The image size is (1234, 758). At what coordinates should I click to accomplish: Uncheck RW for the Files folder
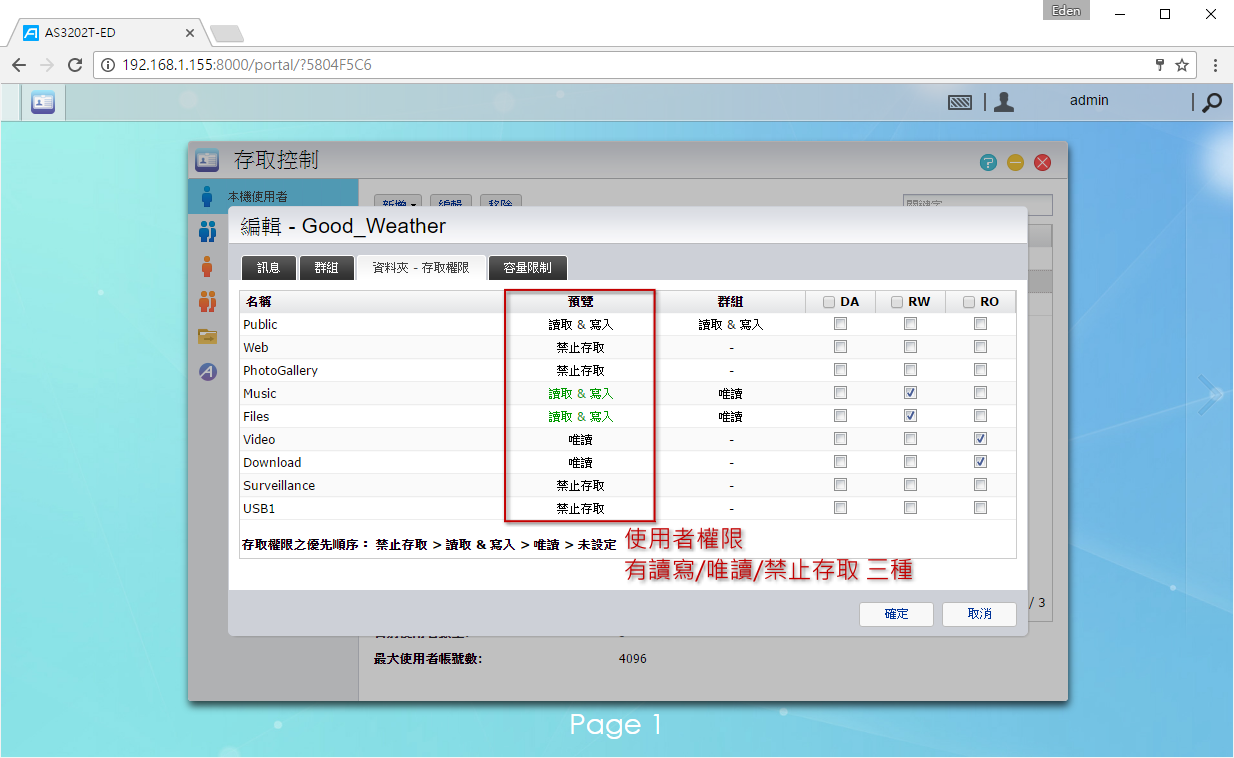tap(910, 416)
